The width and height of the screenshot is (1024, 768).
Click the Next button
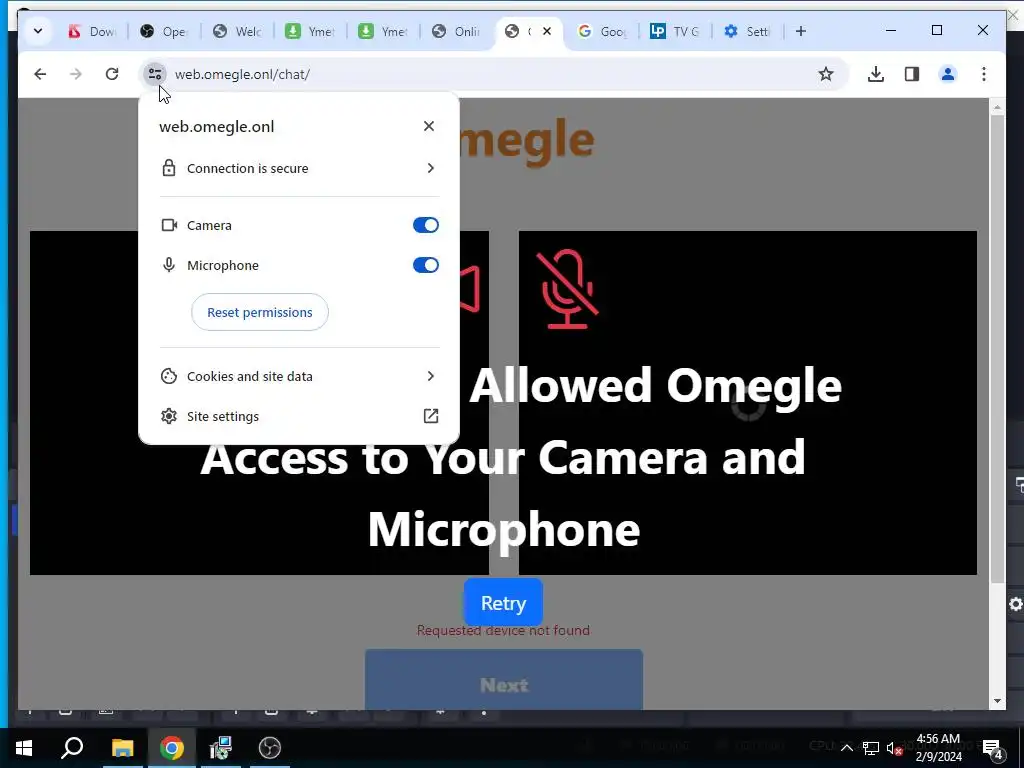coord(504,680)
